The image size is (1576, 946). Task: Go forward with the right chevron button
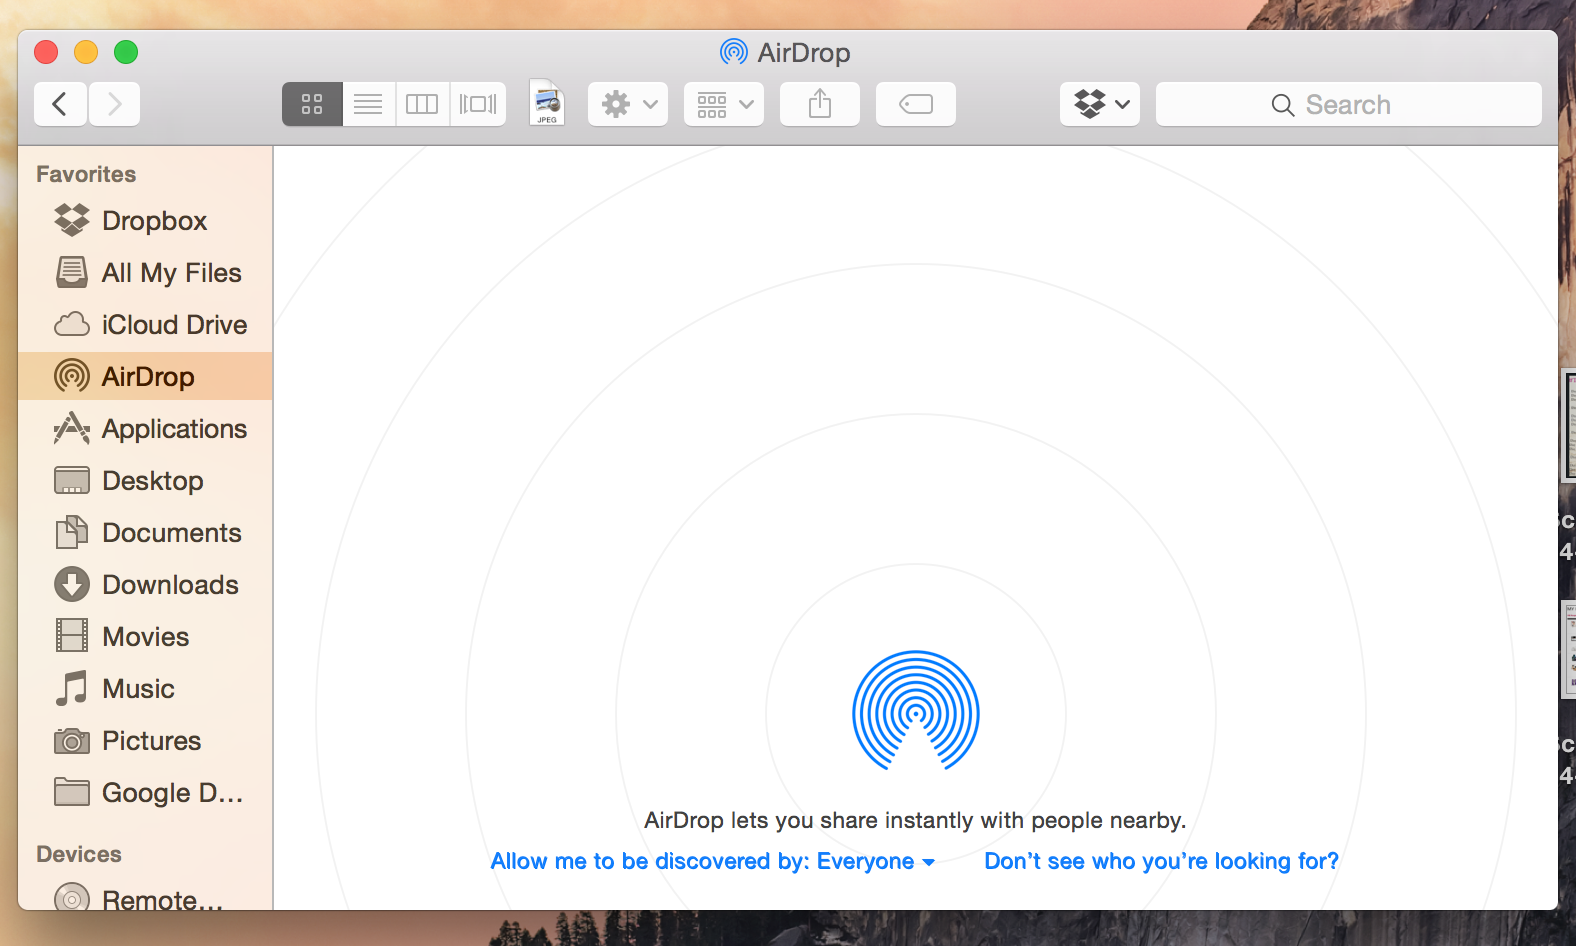point(114,104)
